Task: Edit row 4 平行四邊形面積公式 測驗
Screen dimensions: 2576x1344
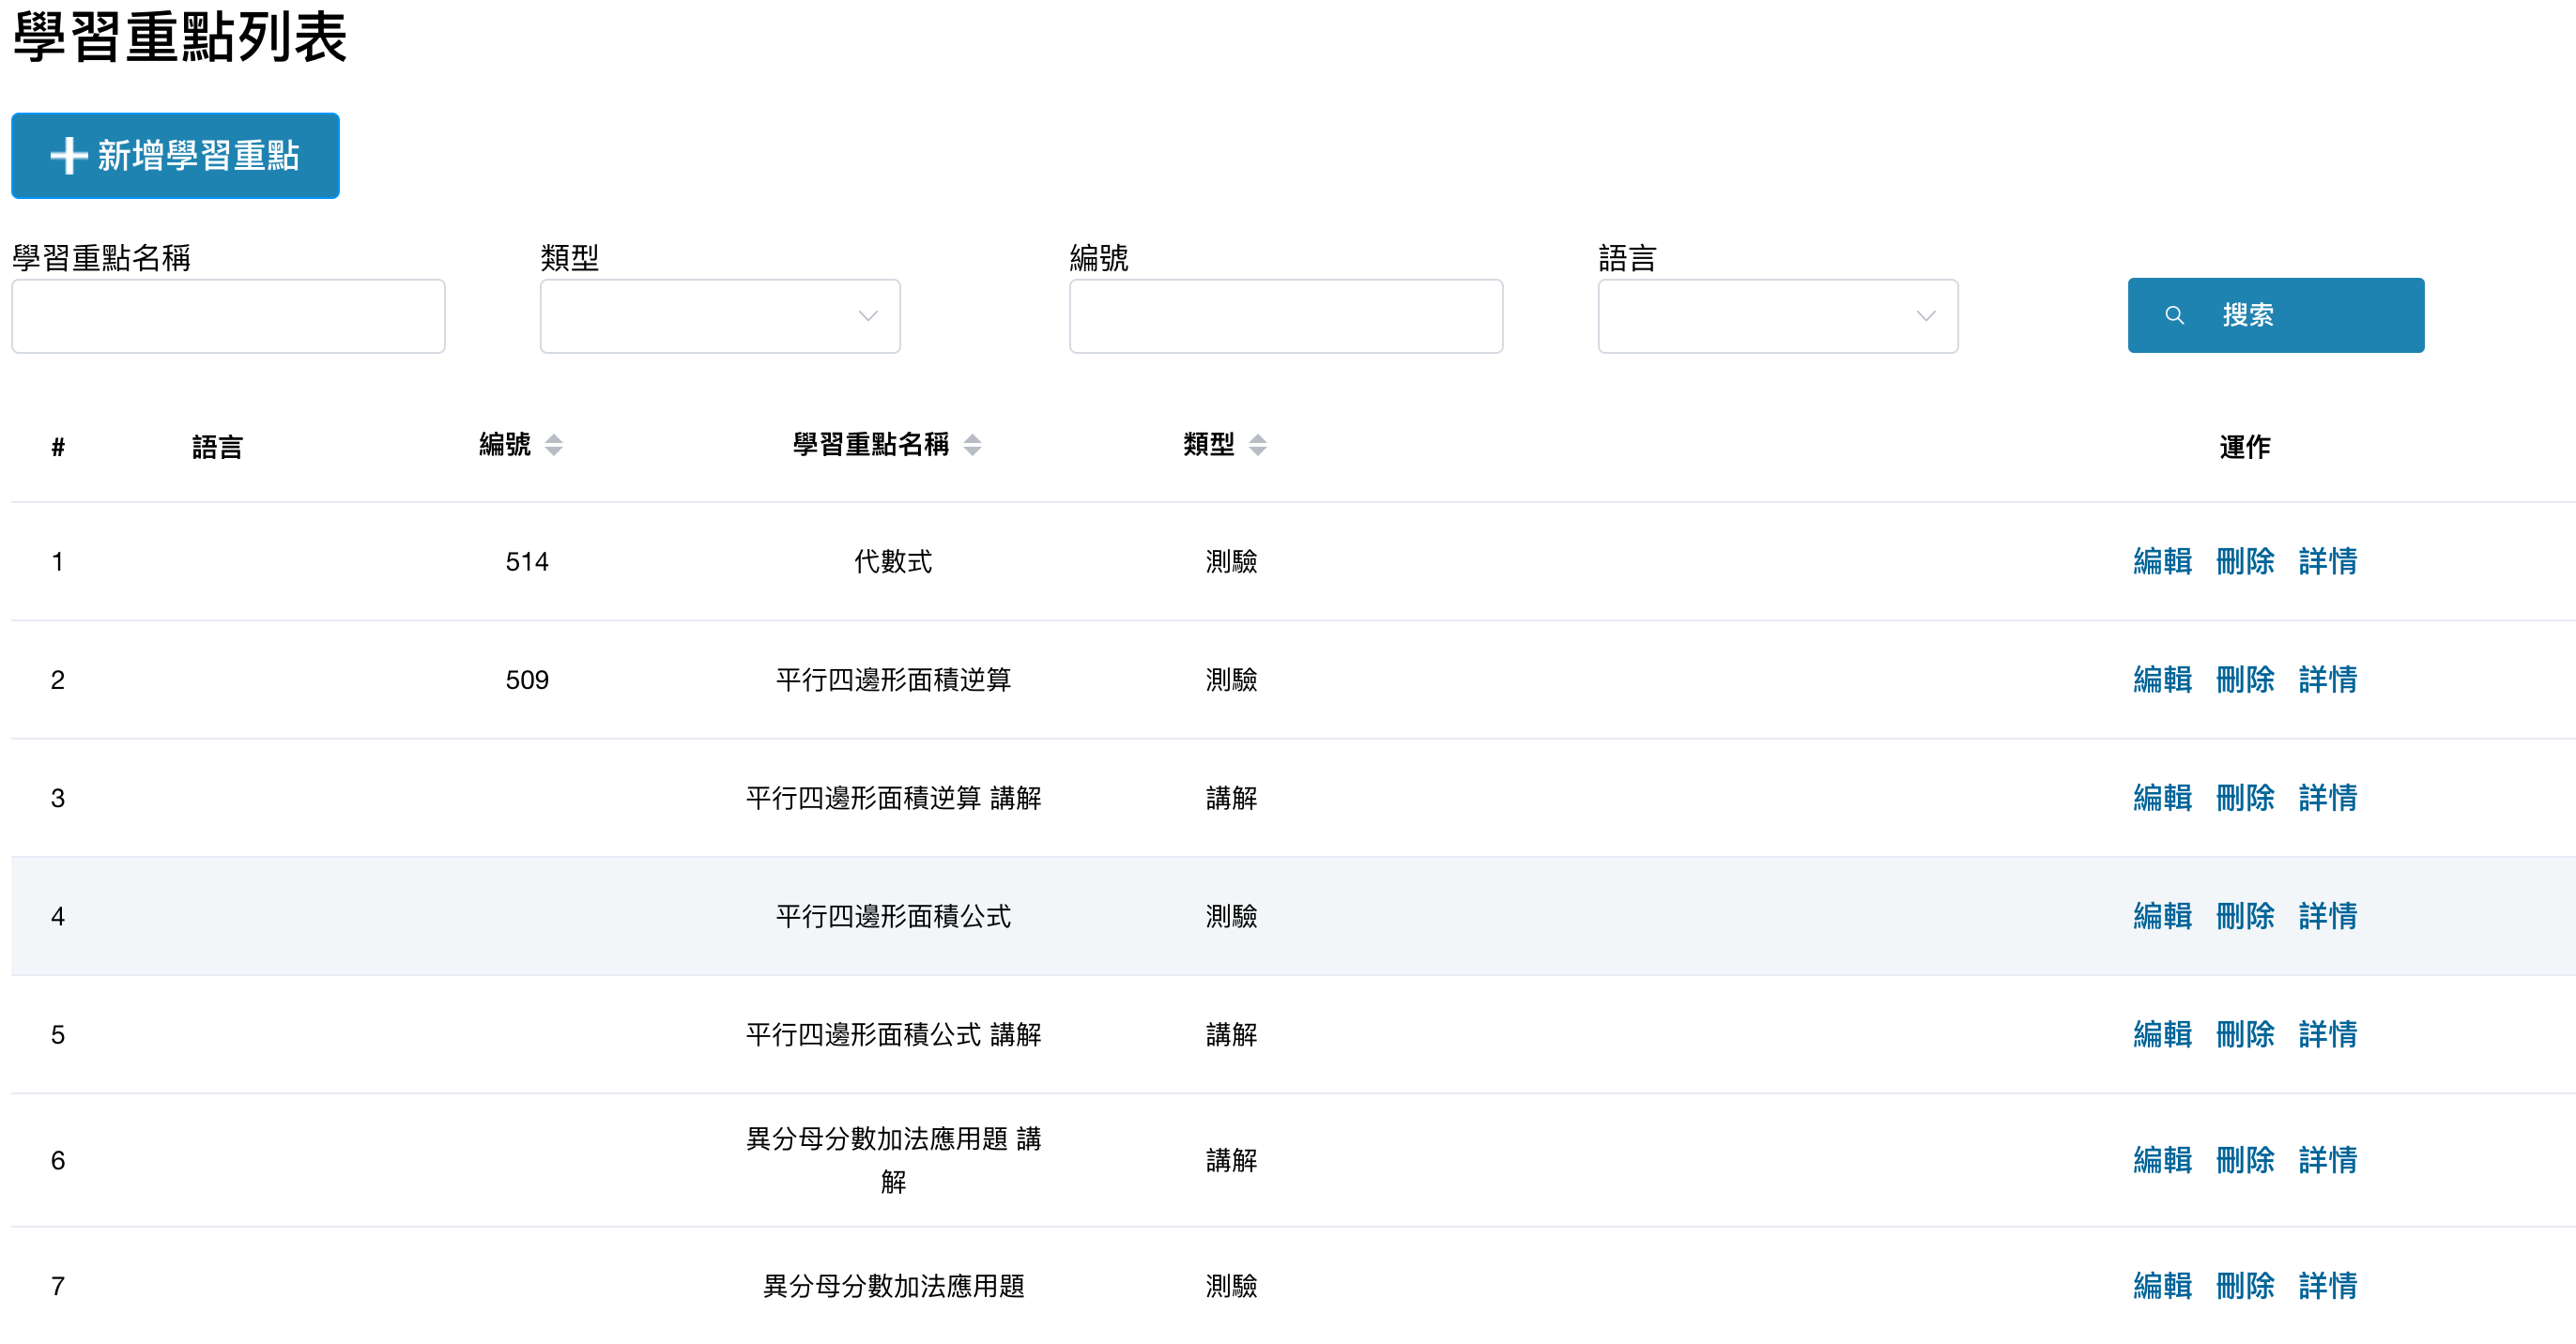Action: [2162, 915]
